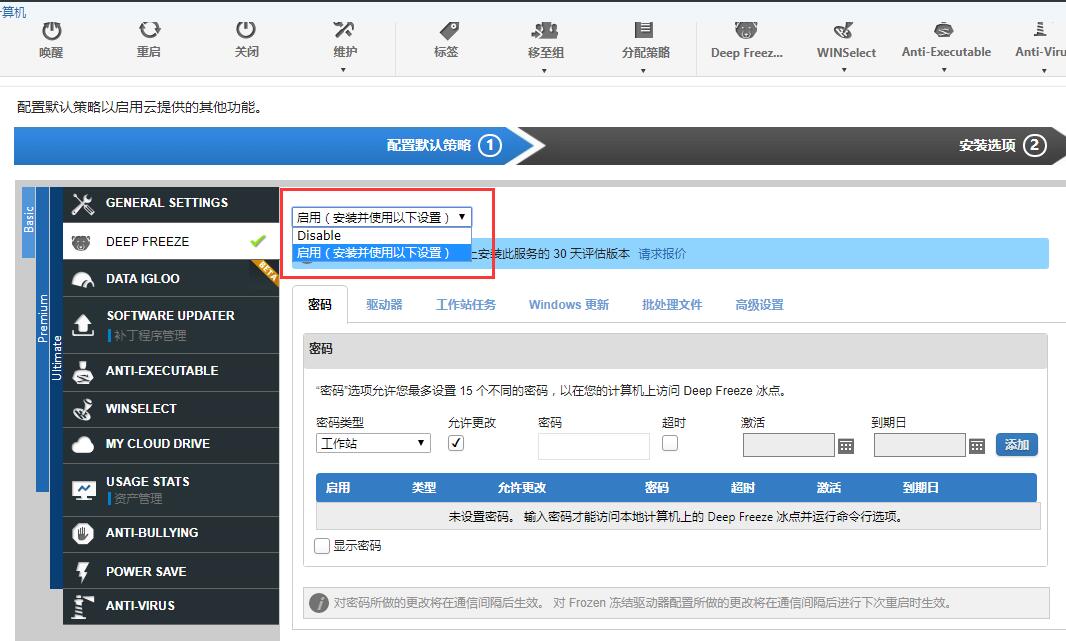Click the Shutdown (关闭) toolbar icon
This screenshot has width=1066, height=641.
click(246, 32)
